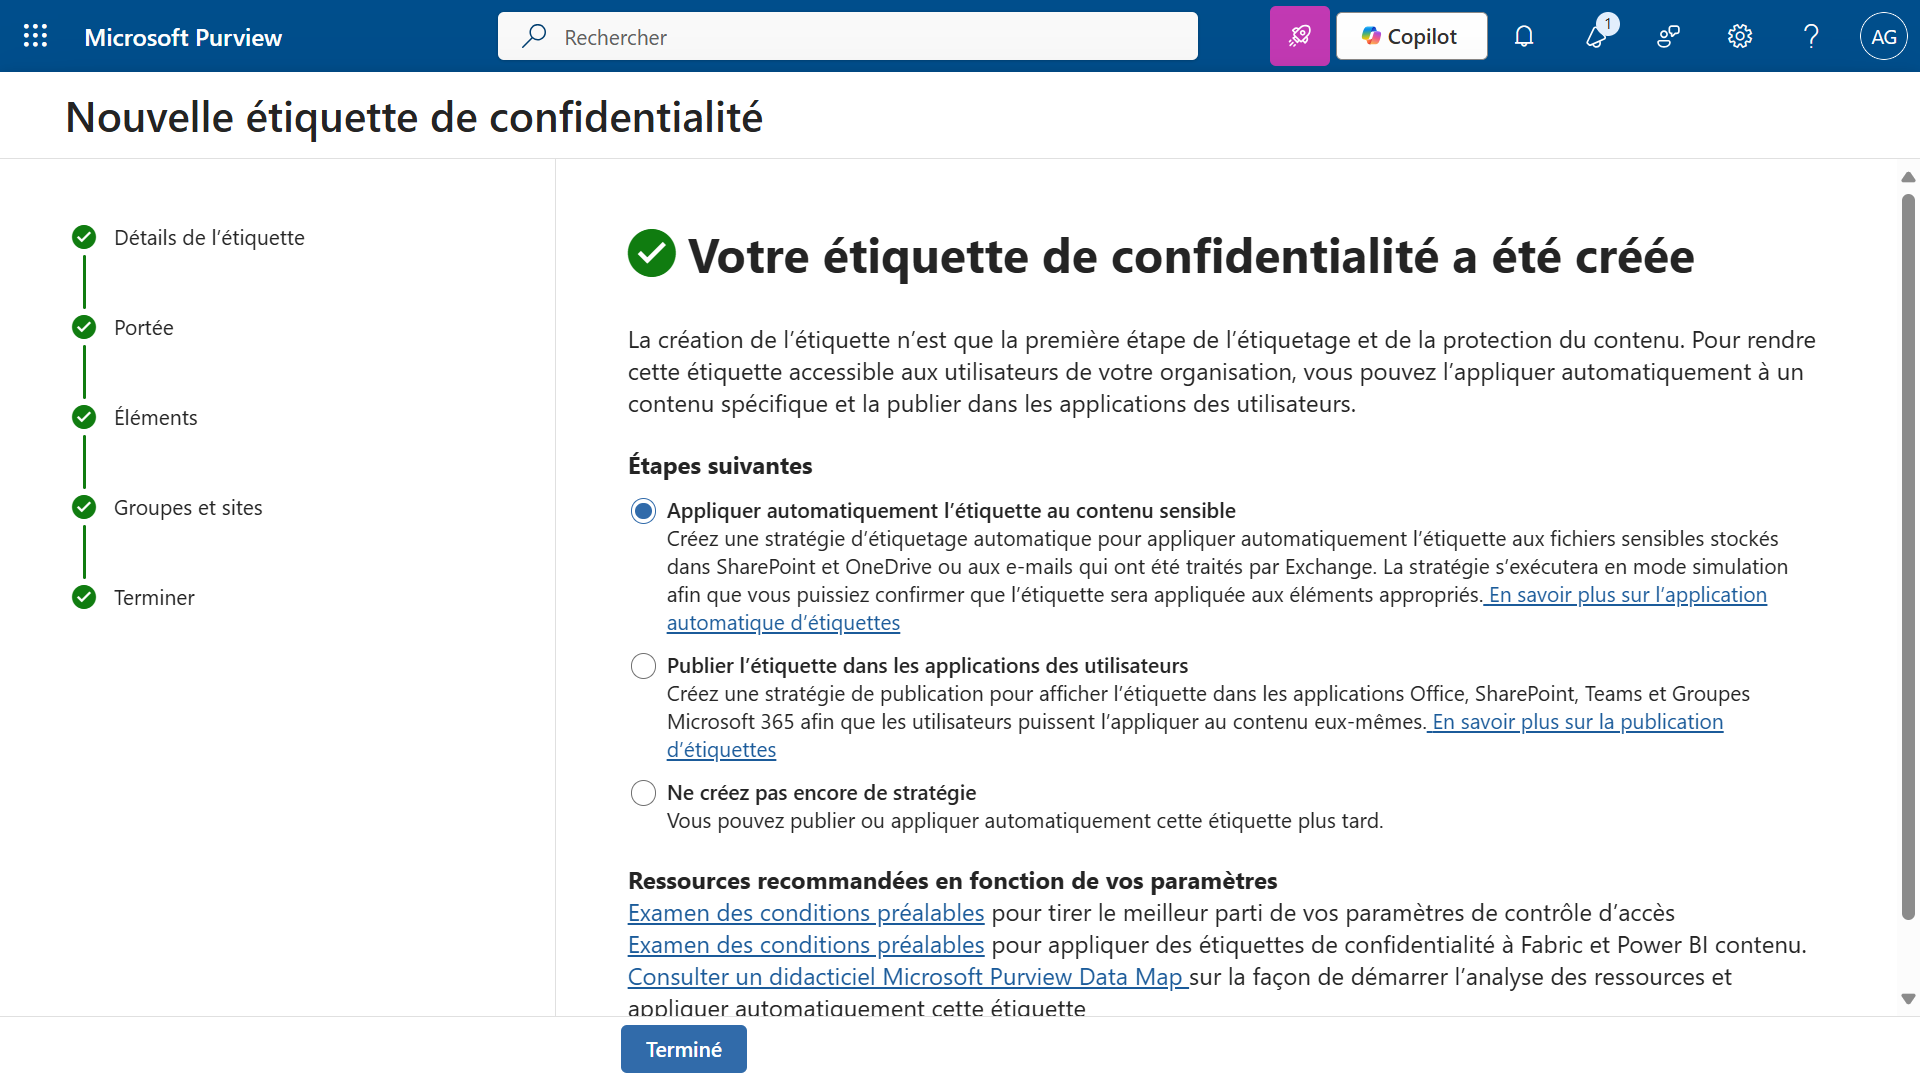Open 'En savoir plus sur la publication' link
Screen dimensions: 1920x1080
click(1577, 722)
